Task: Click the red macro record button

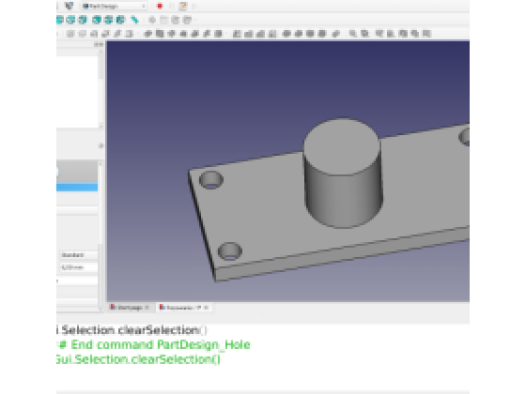Action: pyautogui.click(x=160, y=6)
